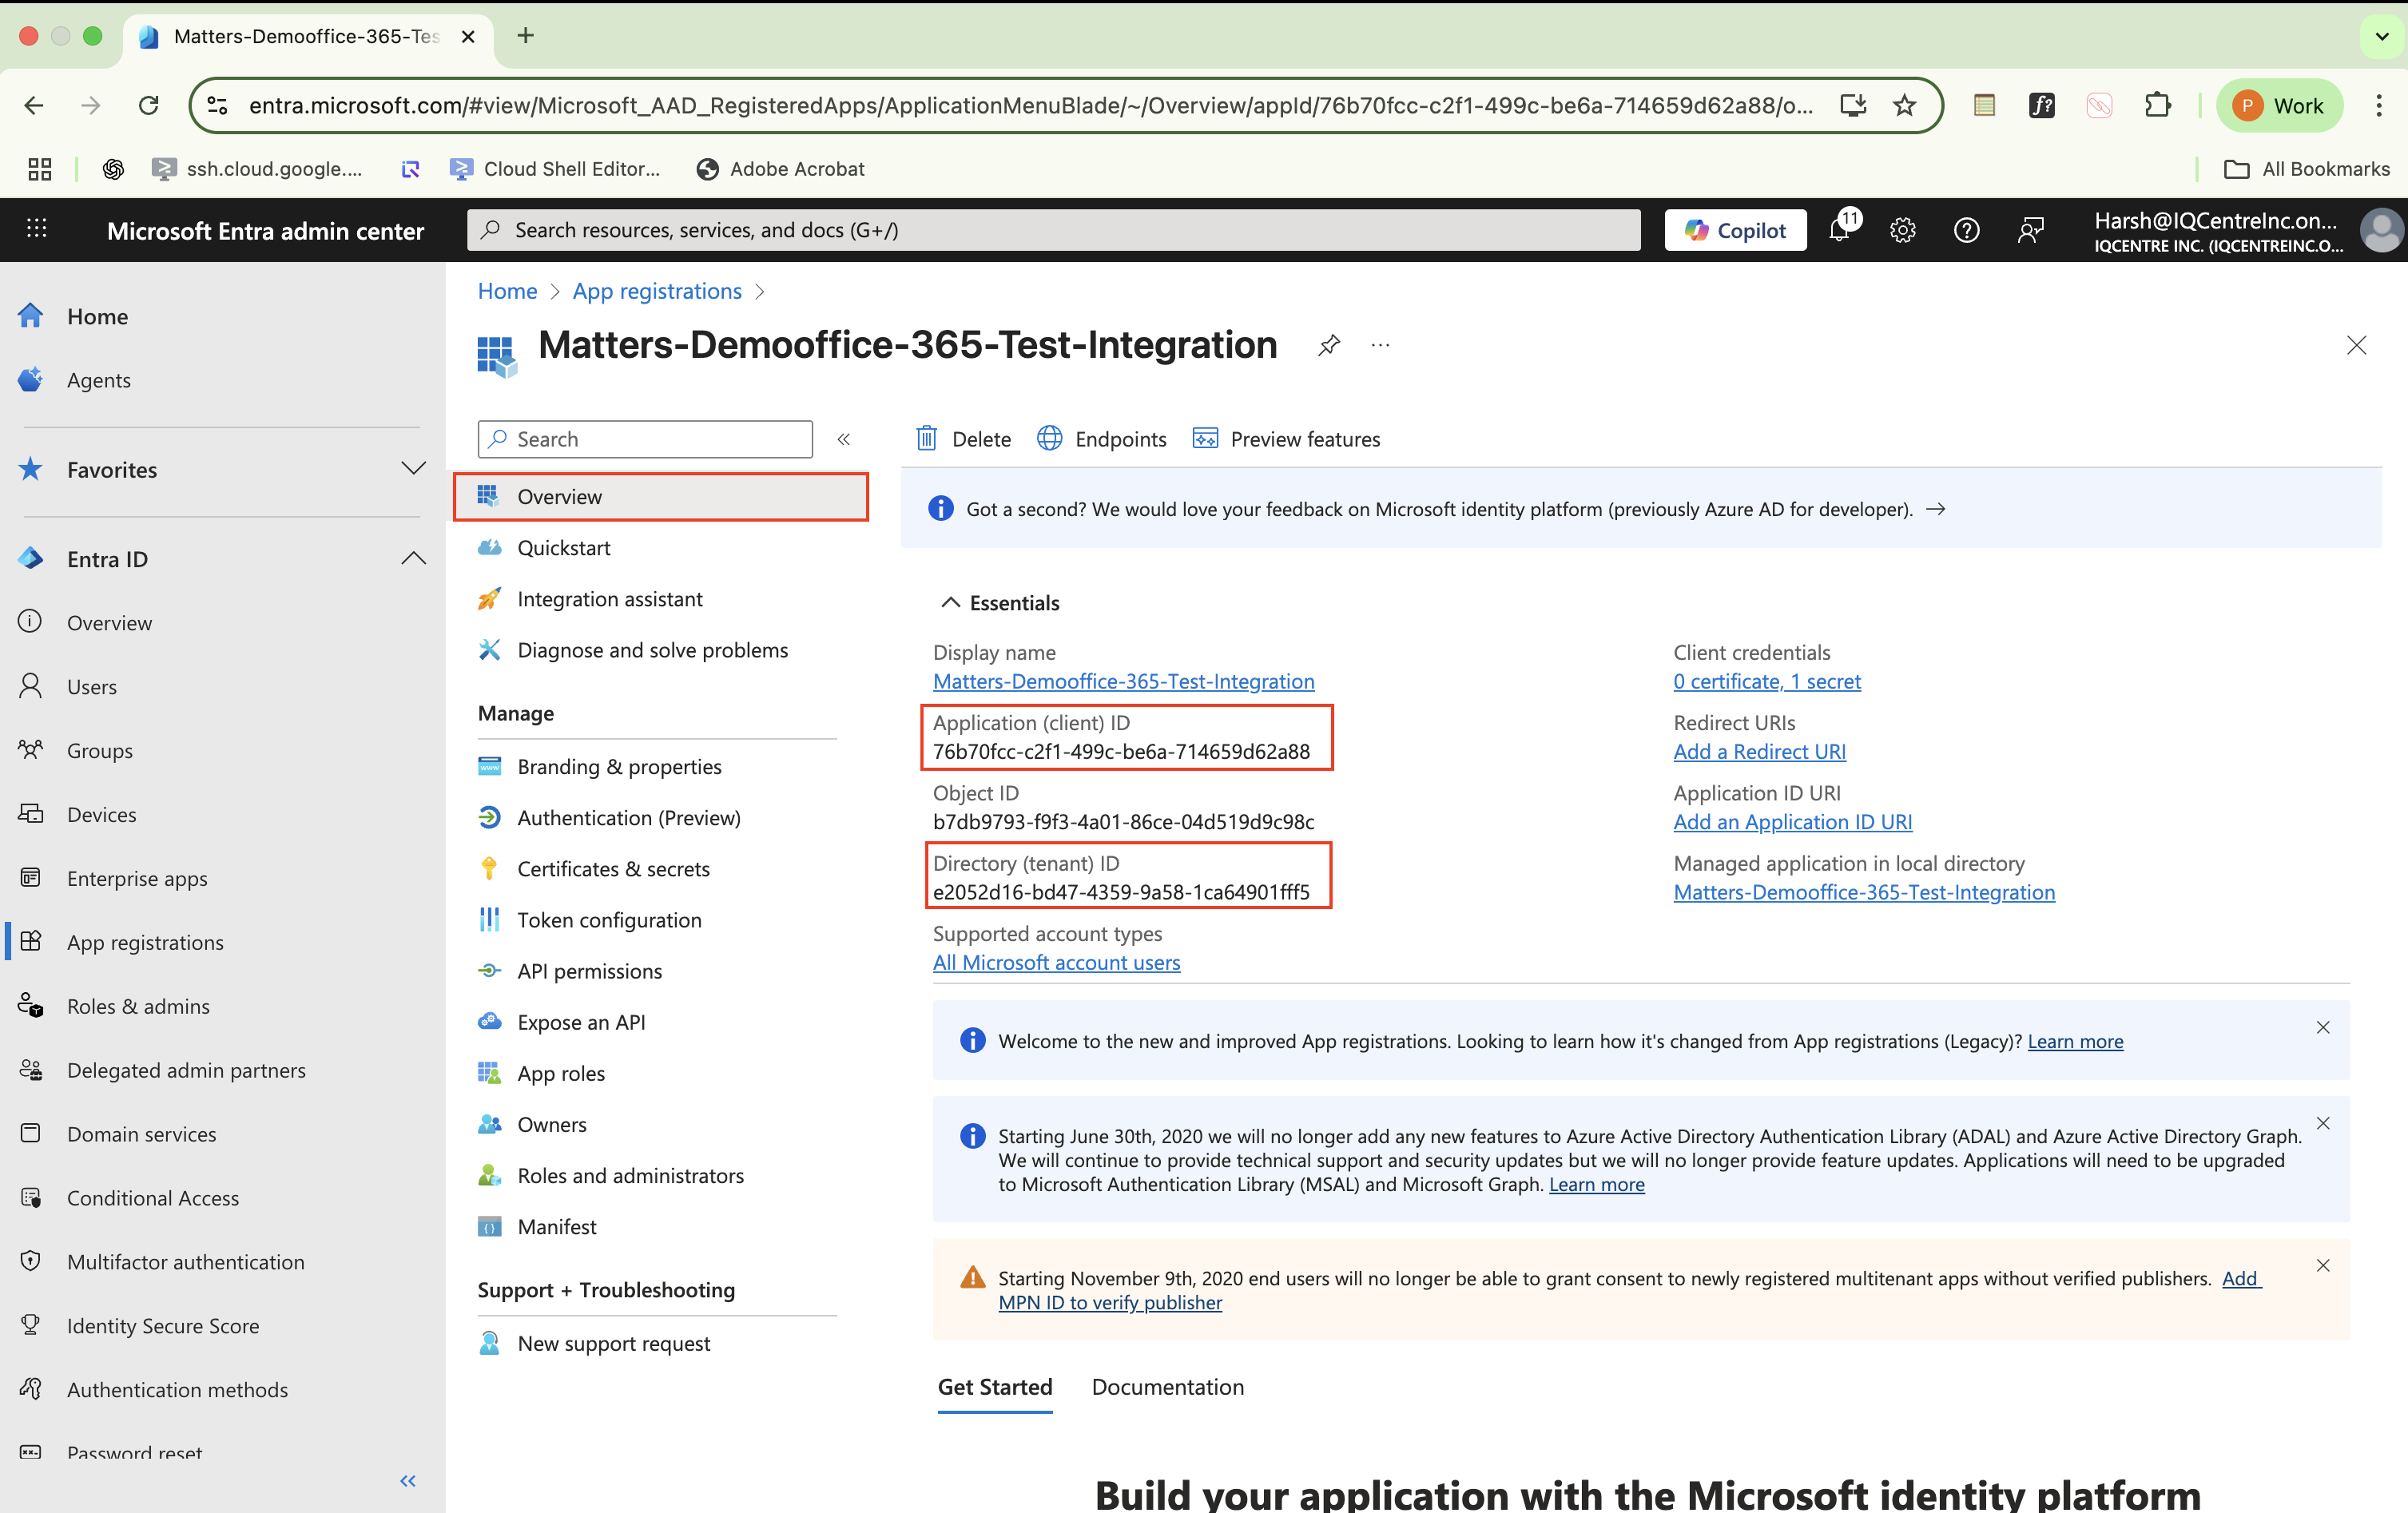Open portal settings gear icon
The height and width of the screenshot is (1513, 2408).
click(x=1902, y=230)
